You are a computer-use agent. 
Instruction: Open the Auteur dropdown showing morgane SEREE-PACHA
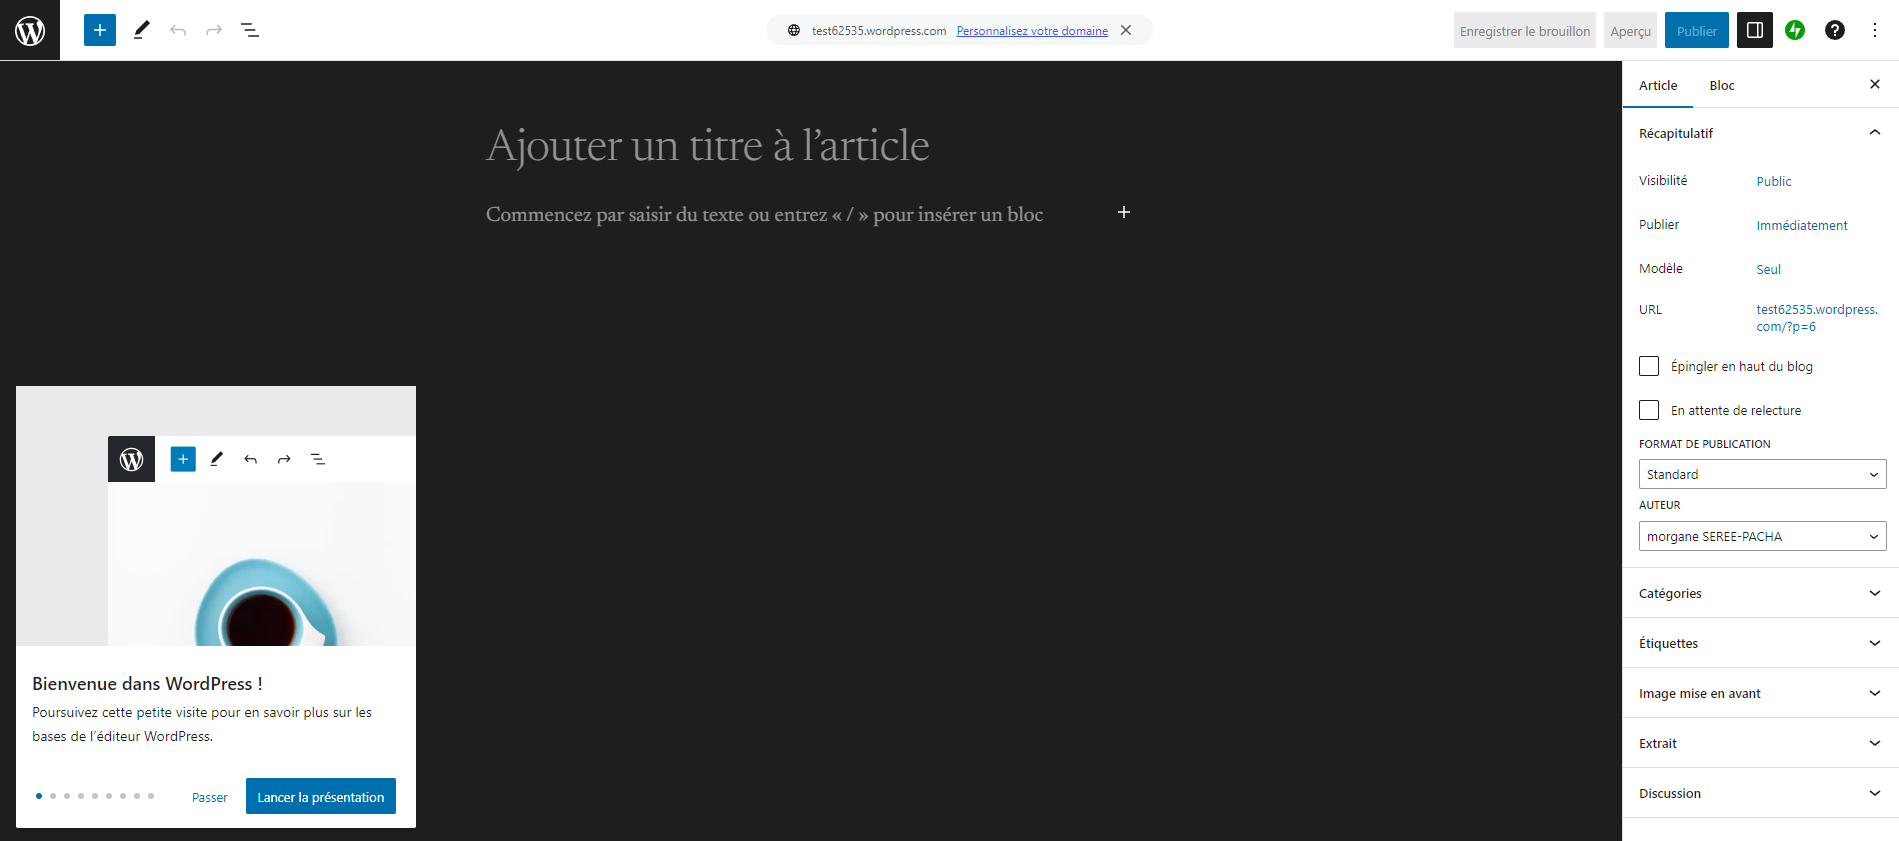tap(1762, 536)
